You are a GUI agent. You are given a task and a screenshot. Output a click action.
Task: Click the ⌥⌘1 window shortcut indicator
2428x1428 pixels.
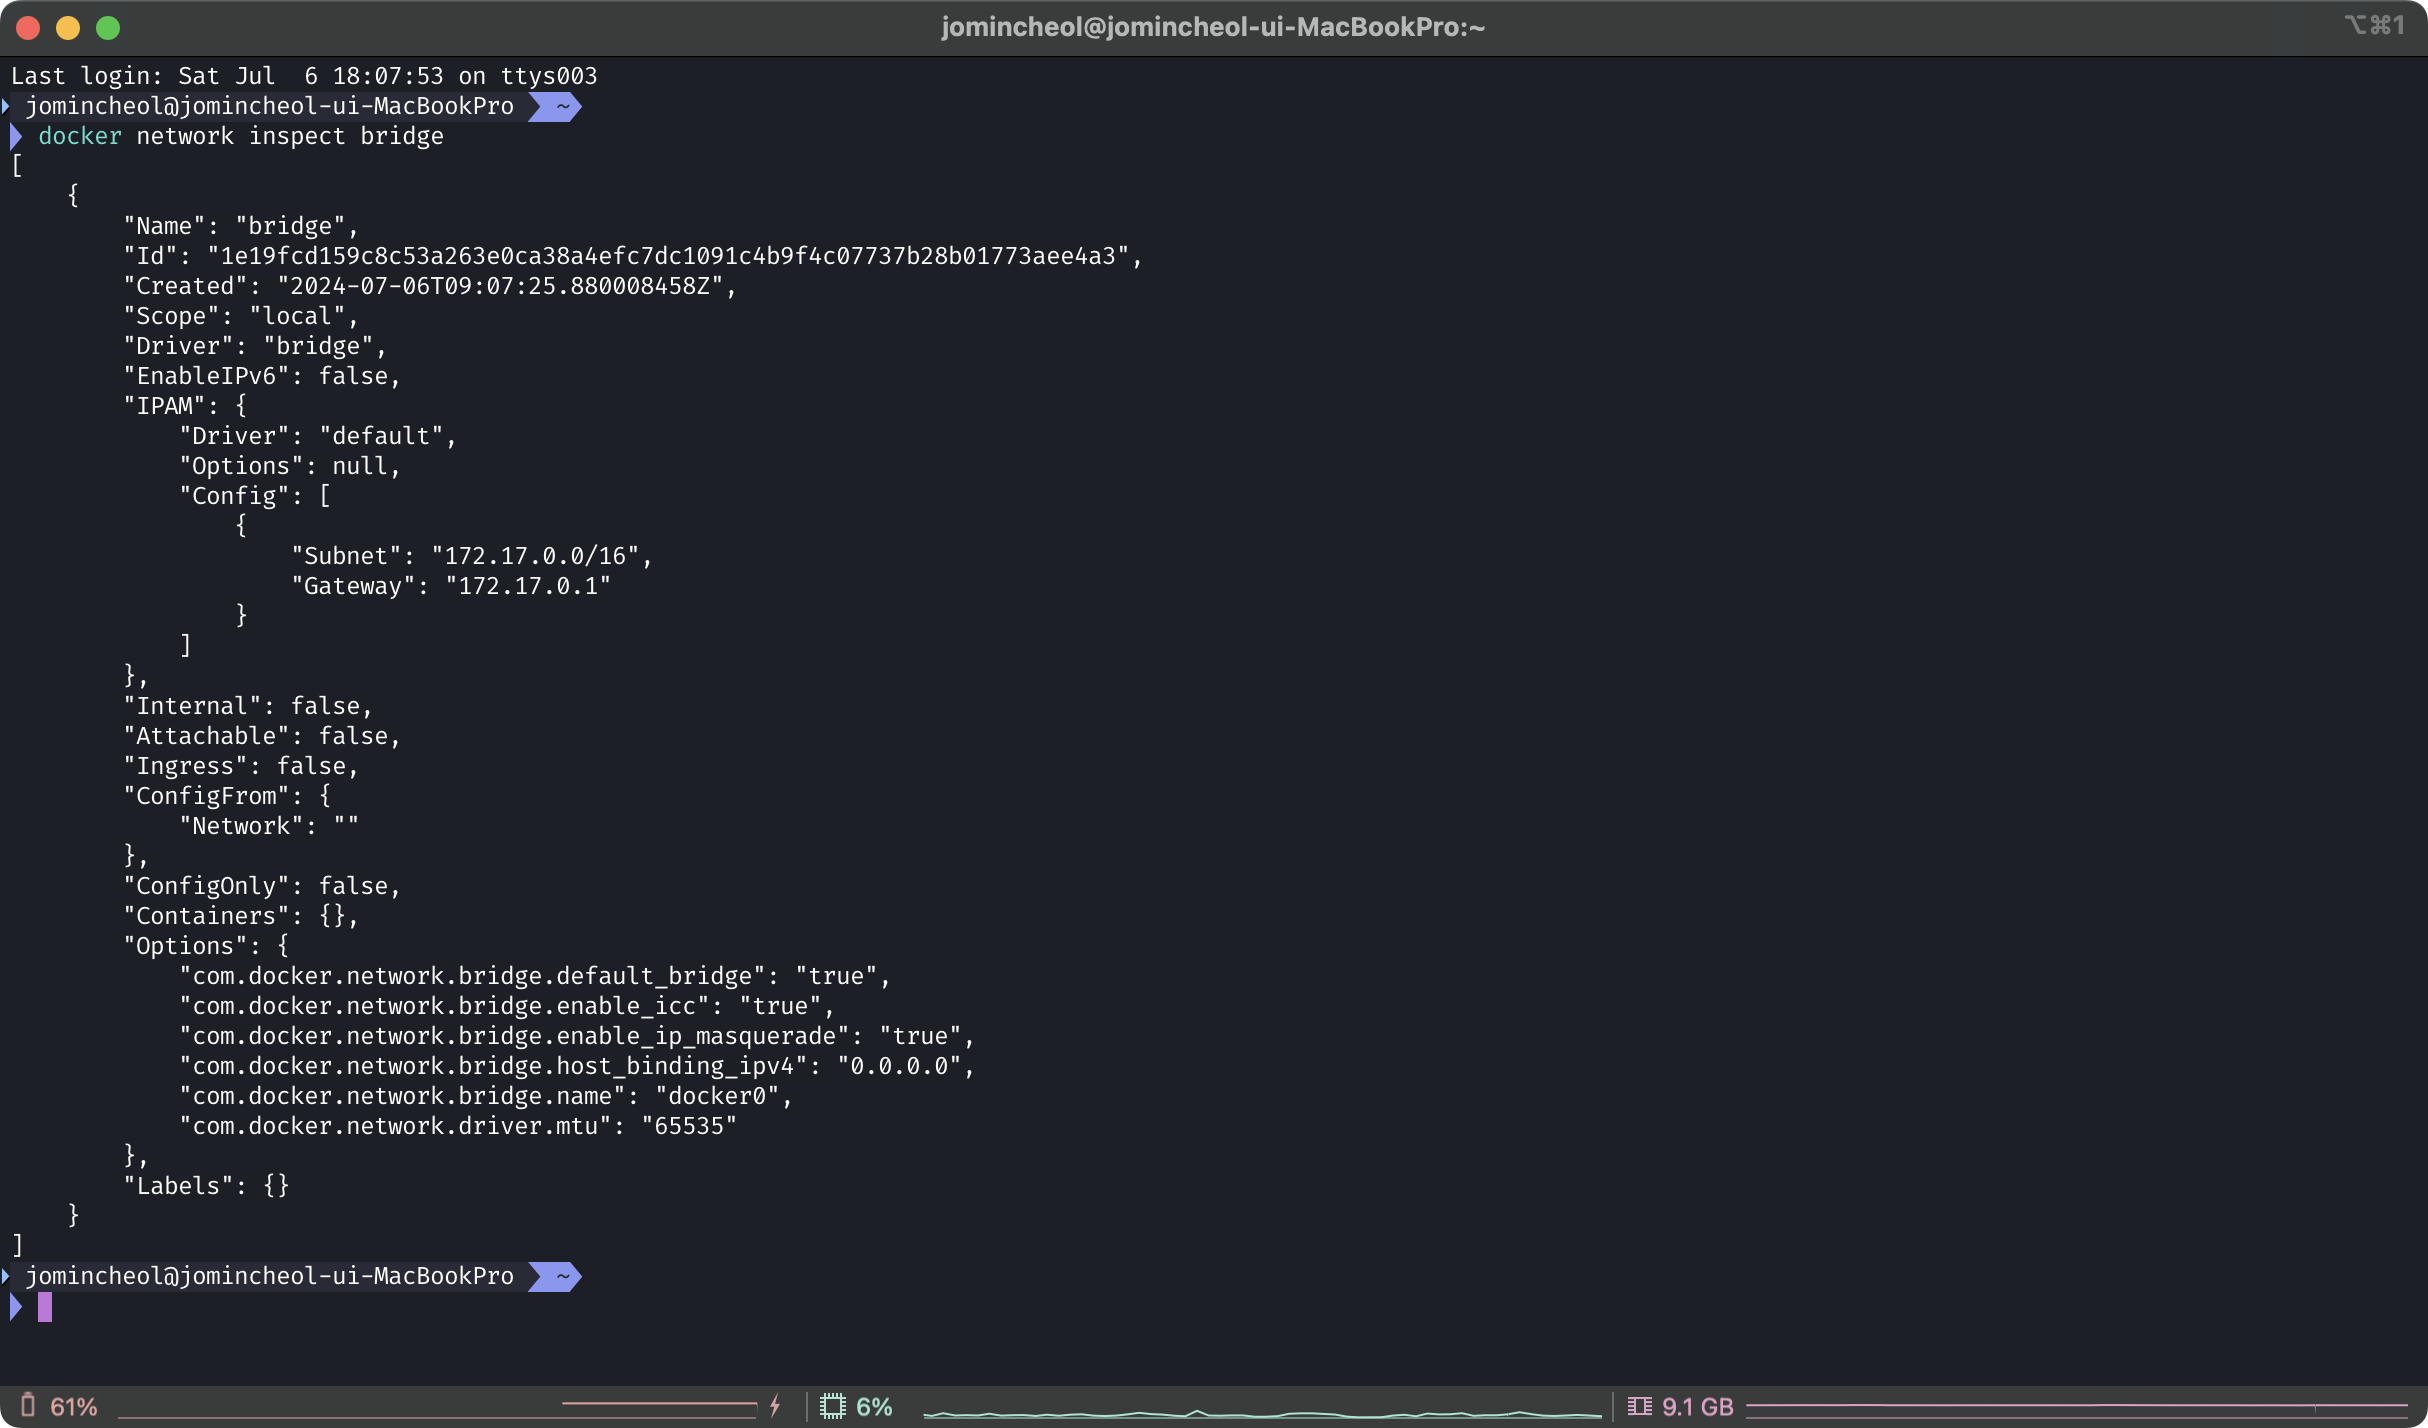click(2374, 26)
